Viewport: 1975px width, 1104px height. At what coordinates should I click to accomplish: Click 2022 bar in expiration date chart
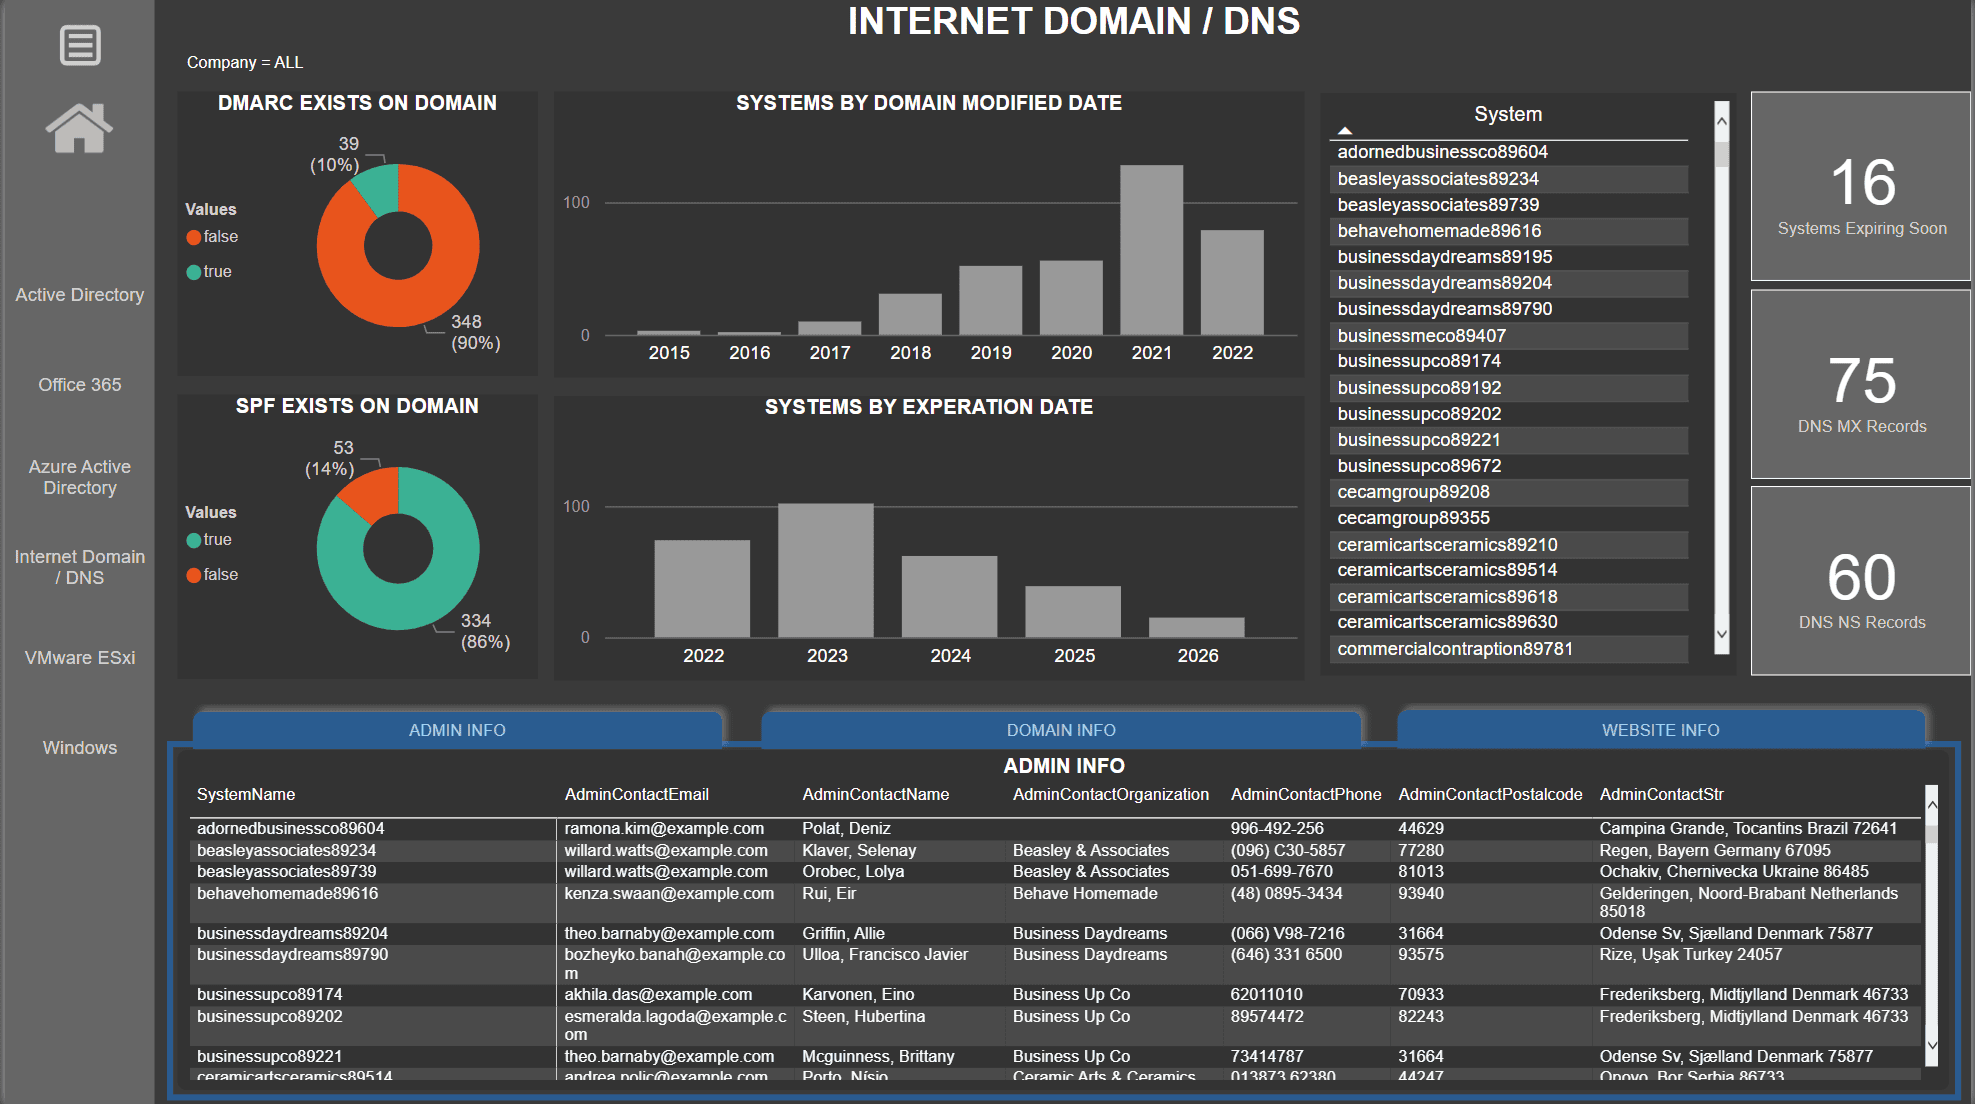(x=702, y=589)
